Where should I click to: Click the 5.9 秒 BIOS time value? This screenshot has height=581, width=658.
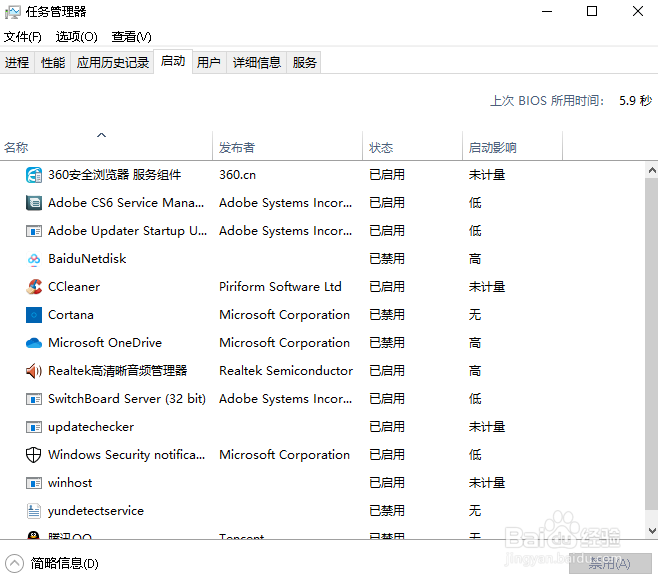click(x=635, y=101)
